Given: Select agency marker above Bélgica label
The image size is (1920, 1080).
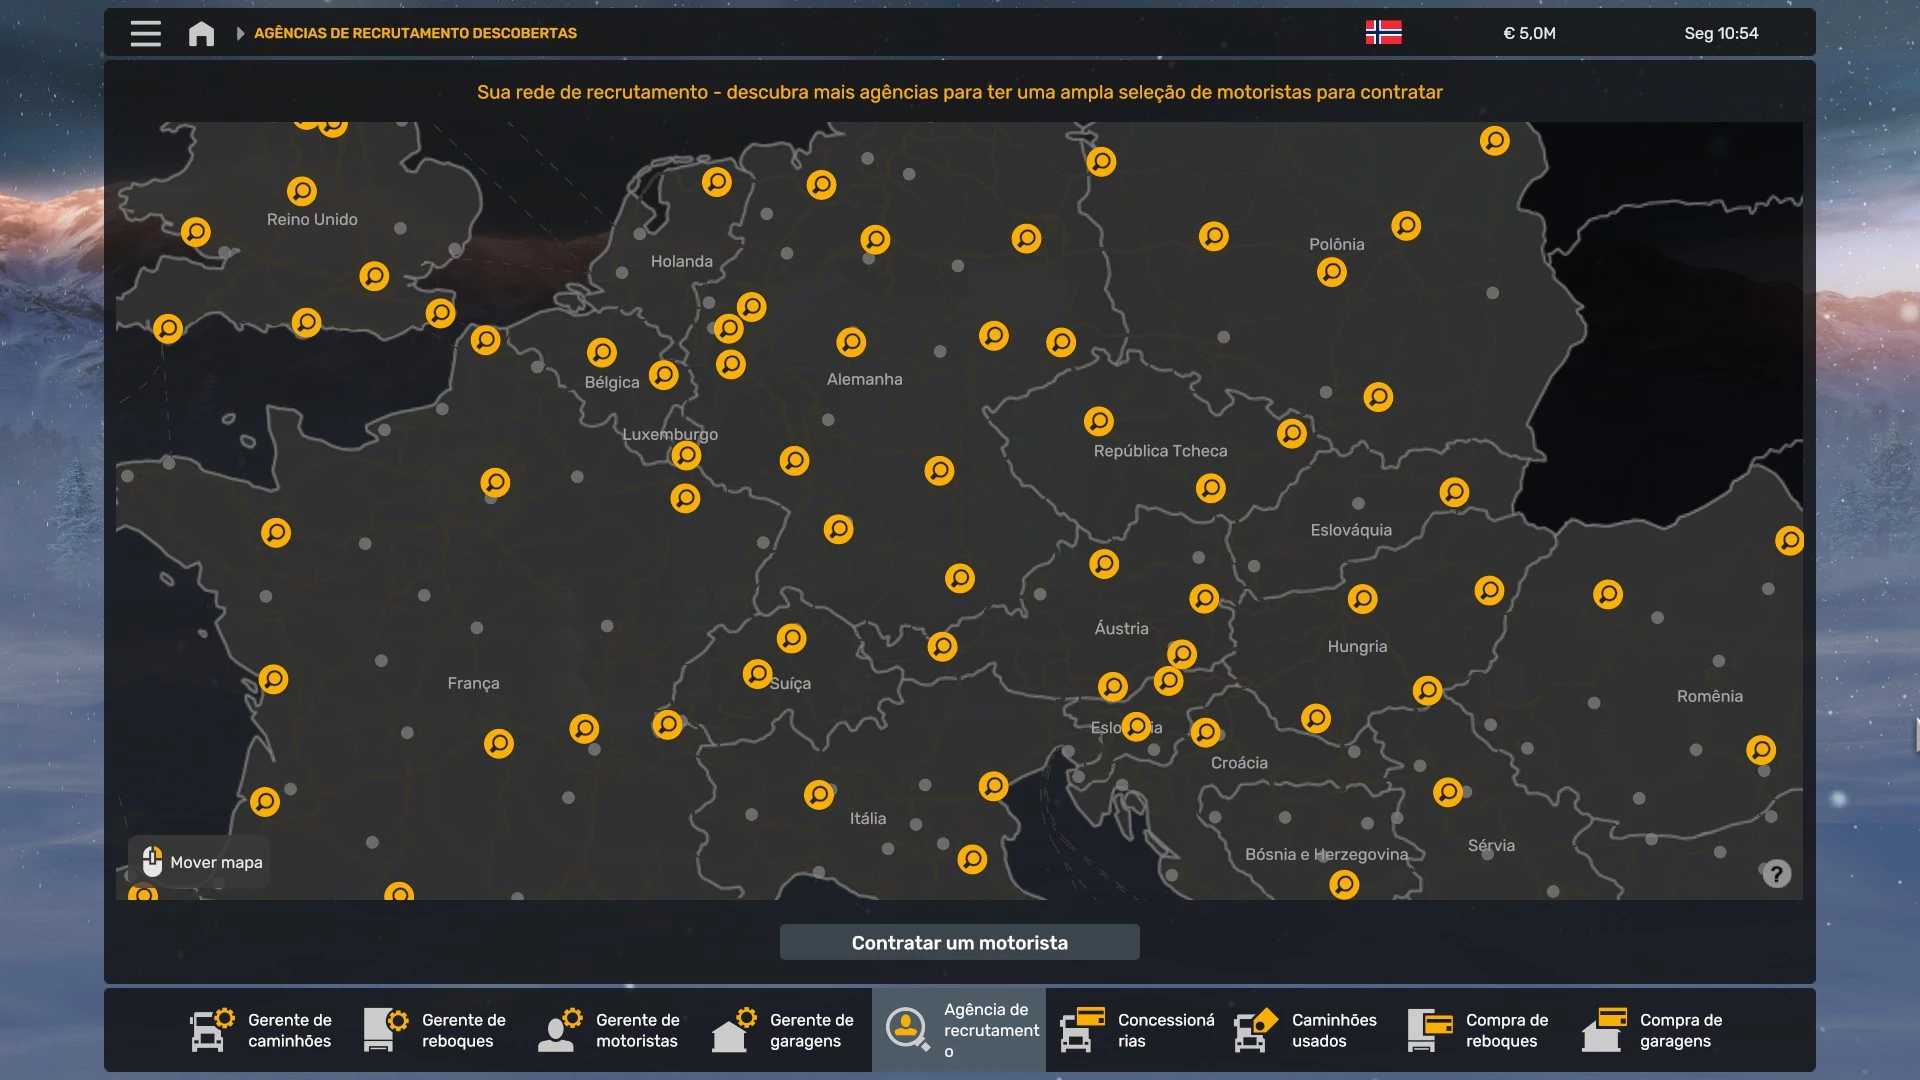Looking at the screenshot, I should point(601,352).
